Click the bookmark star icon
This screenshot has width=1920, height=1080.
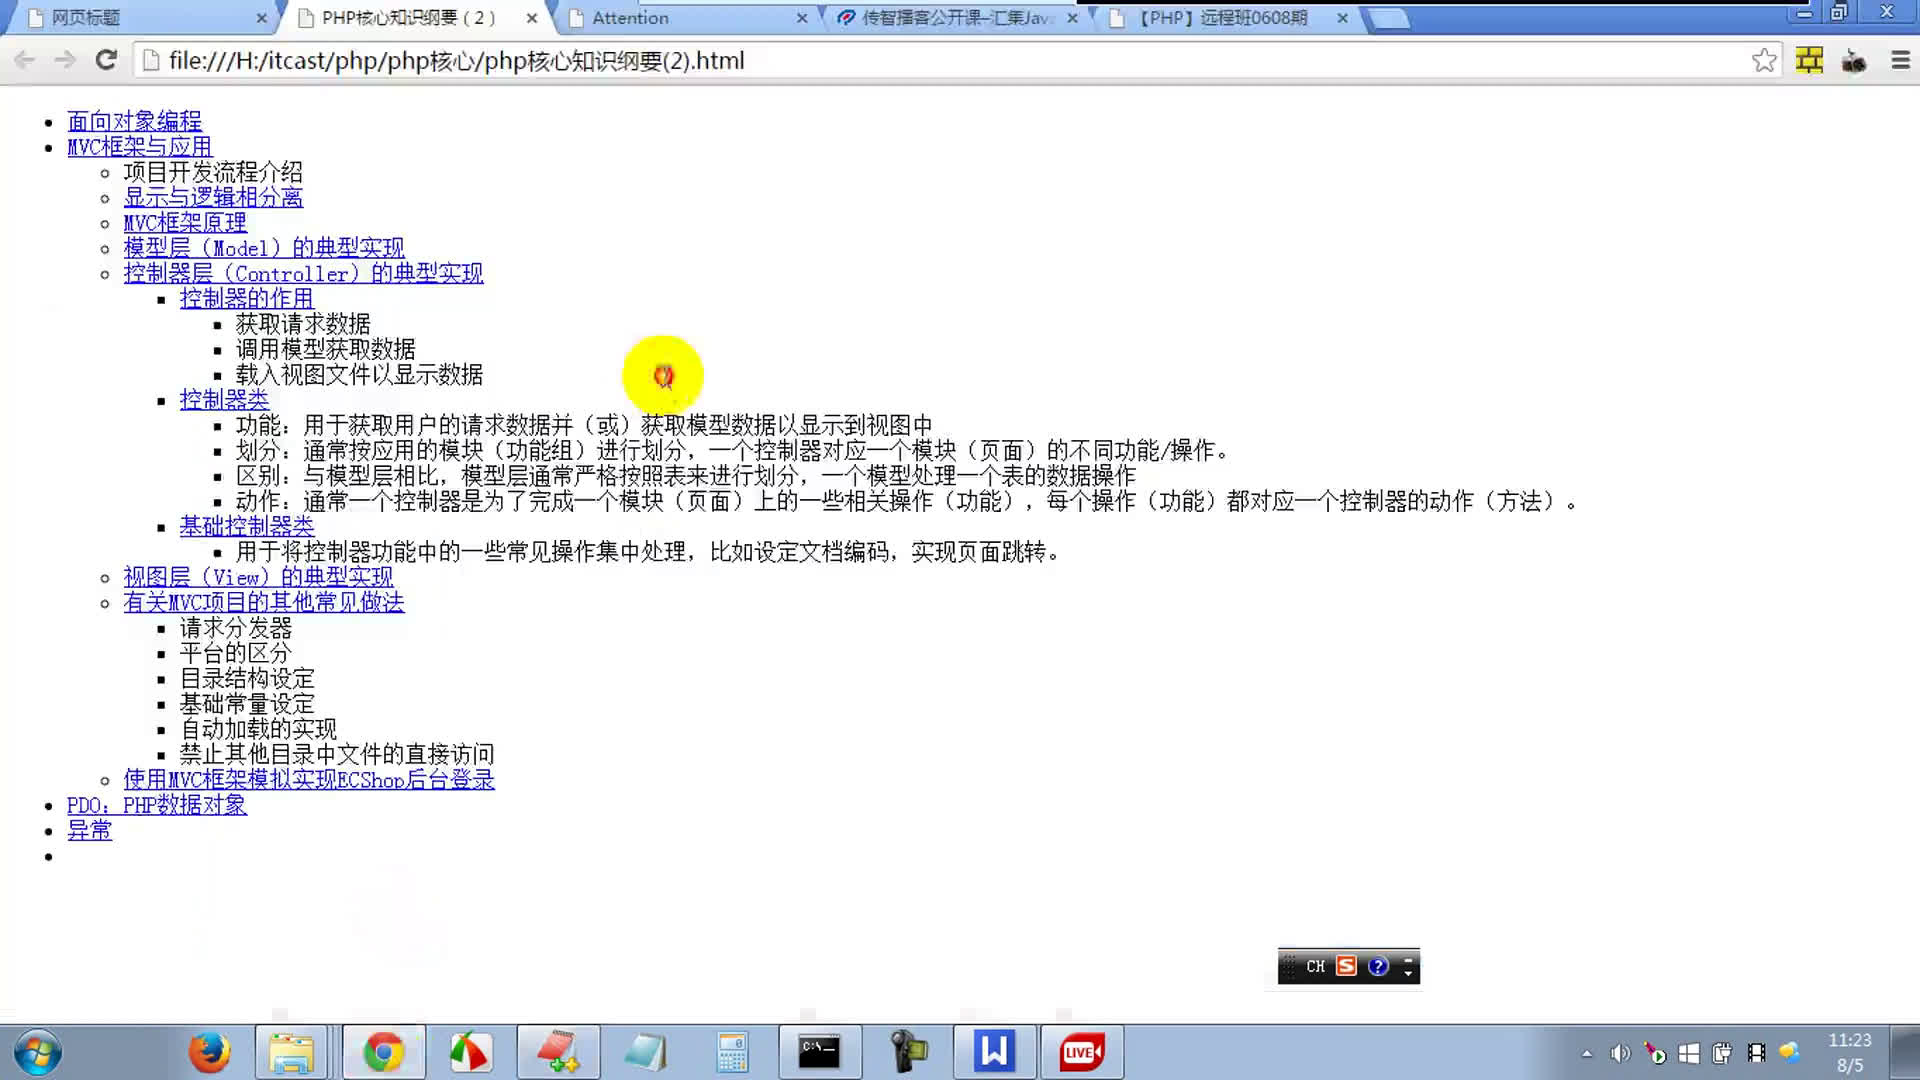(x=1764, y=60)
